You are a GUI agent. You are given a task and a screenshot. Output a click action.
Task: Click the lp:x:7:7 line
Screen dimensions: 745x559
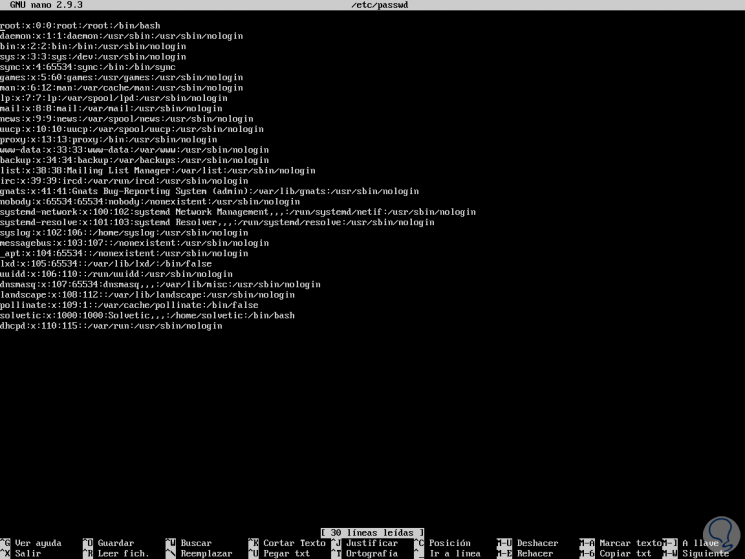[114, 98]
